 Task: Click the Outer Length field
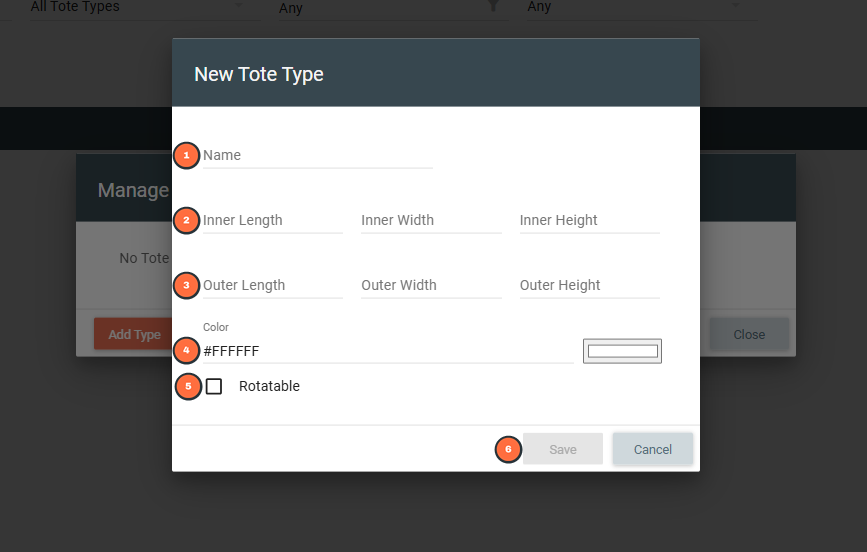point(273,285)
